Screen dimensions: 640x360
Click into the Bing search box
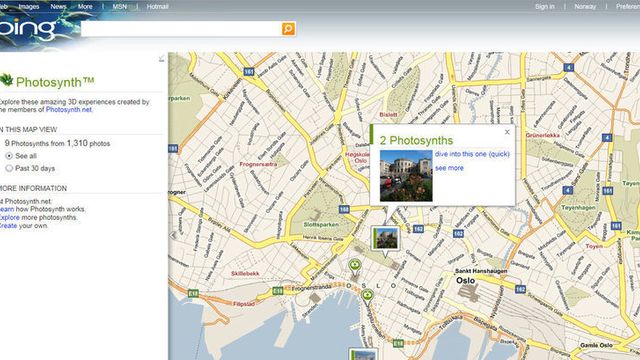(181, 29)
